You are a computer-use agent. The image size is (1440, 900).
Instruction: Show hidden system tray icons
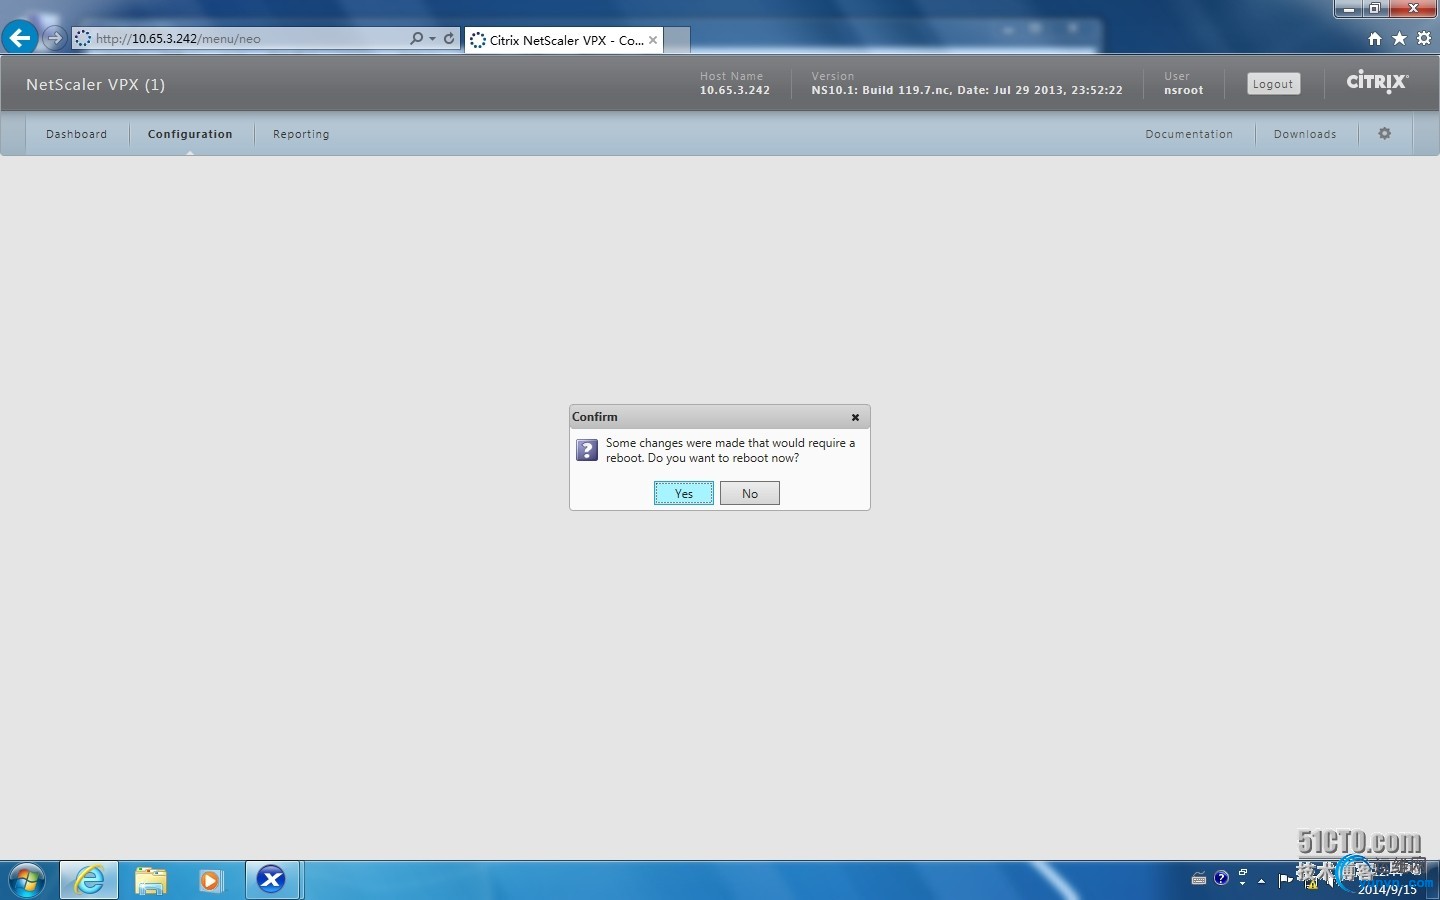point(1262,880)
